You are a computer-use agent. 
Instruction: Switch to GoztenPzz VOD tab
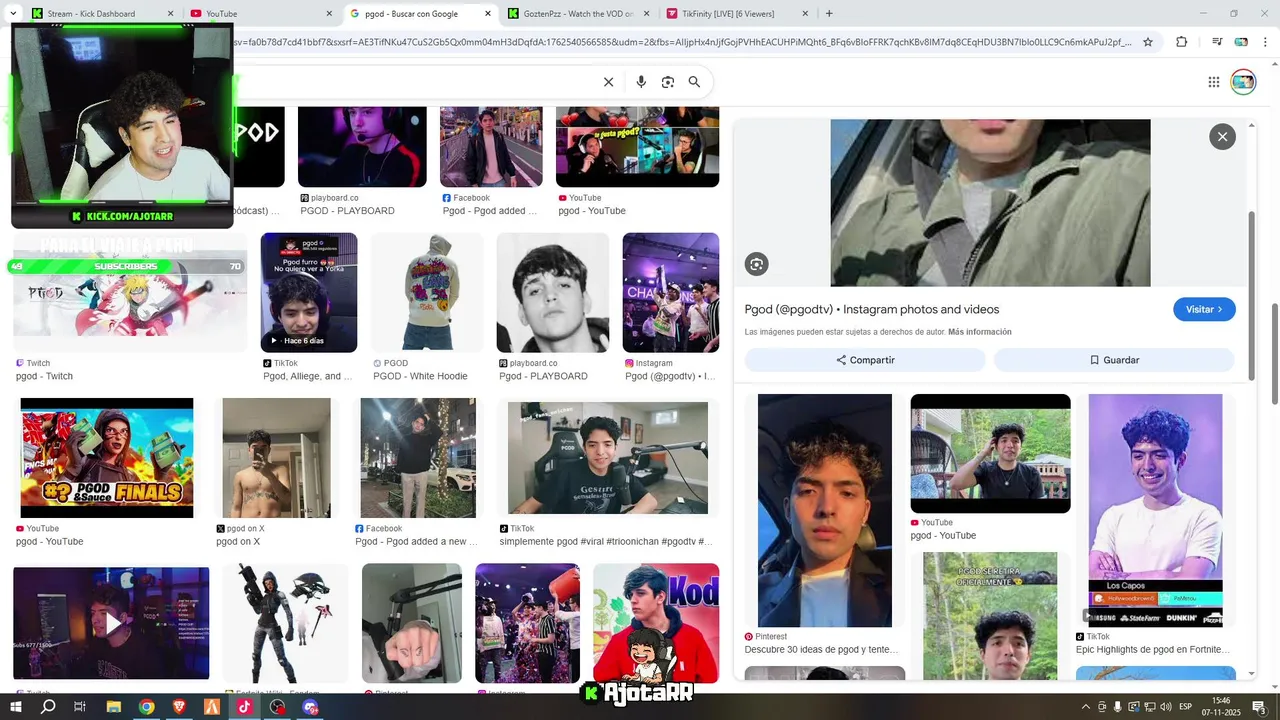pyautogui.click(x=580, y=14)
